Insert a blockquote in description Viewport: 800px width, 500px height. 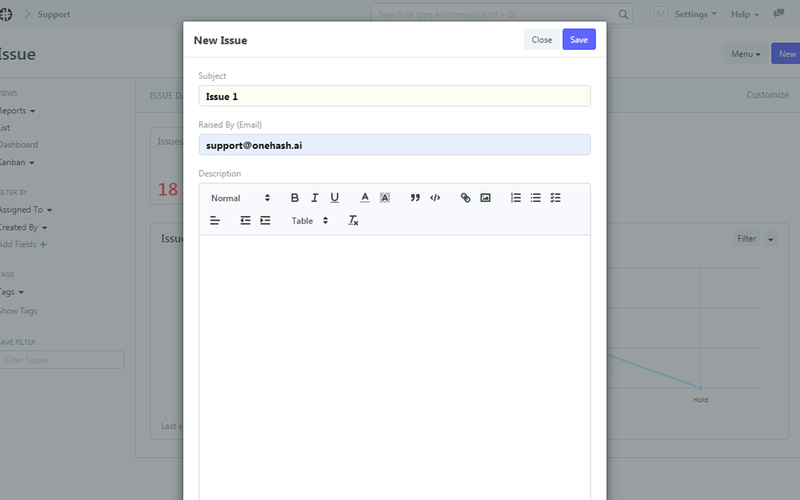click(x=415, y=198)
